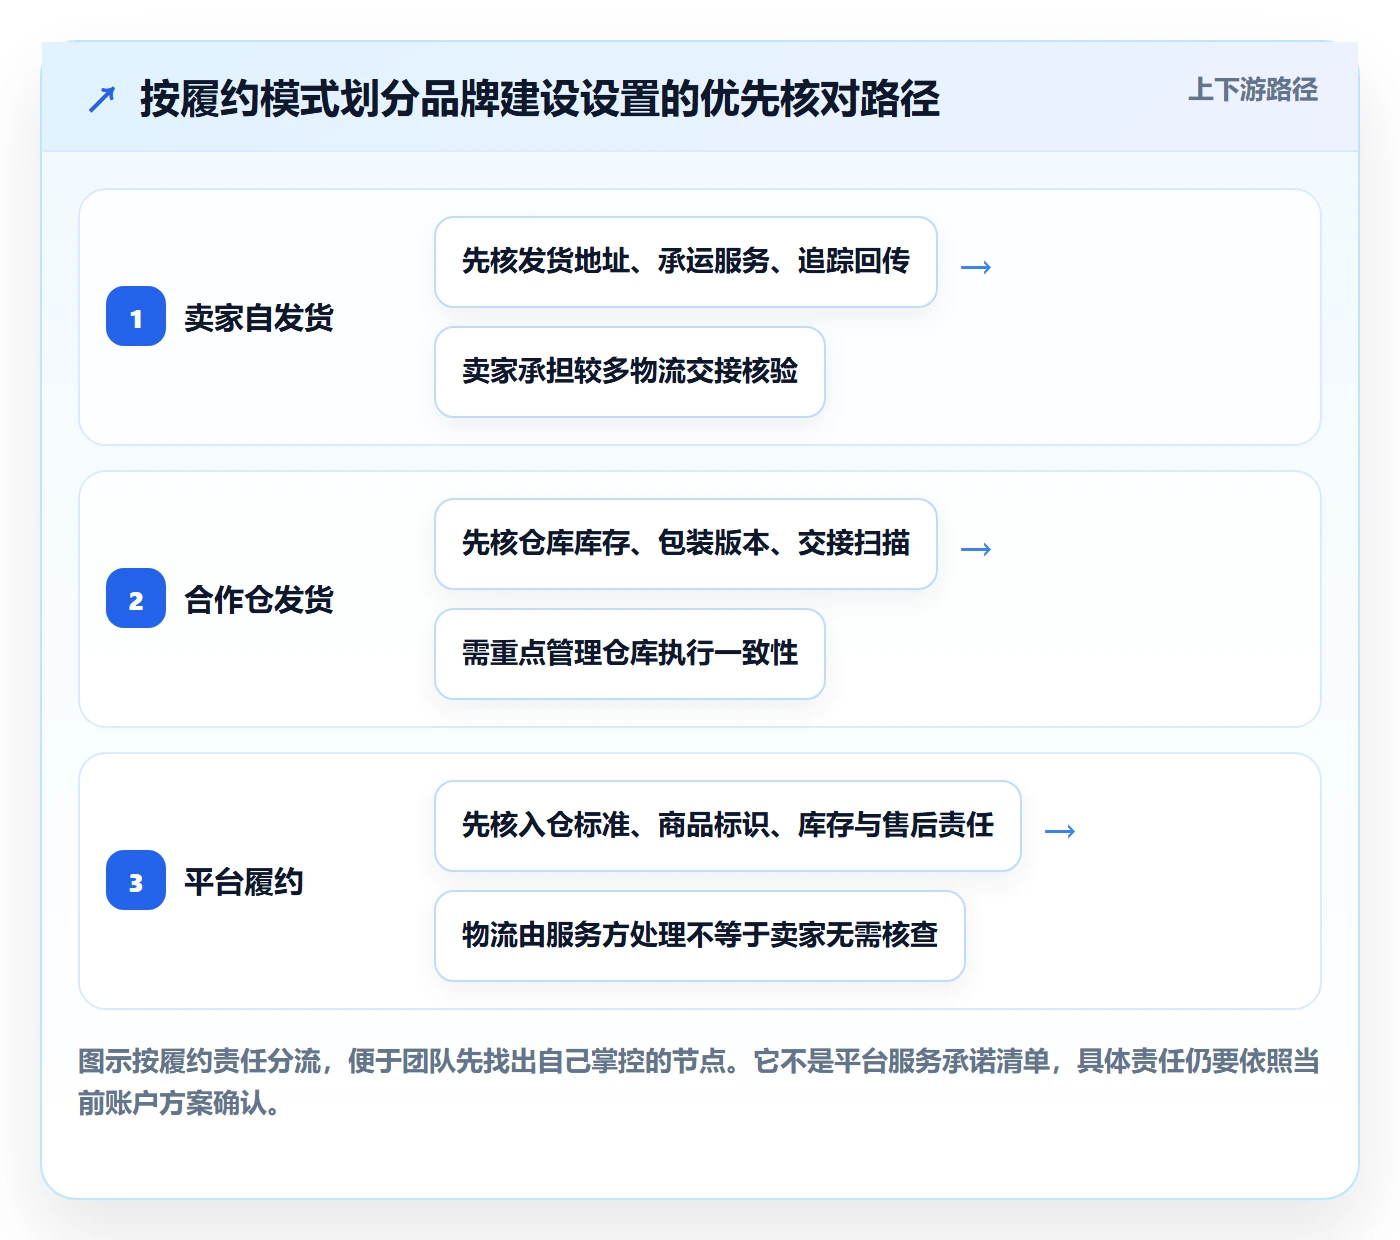The width and height of the screenshot is (1400, 1240).
Task: Click the arrow after 先核入仓标准 box
Action: (1060, 831)
